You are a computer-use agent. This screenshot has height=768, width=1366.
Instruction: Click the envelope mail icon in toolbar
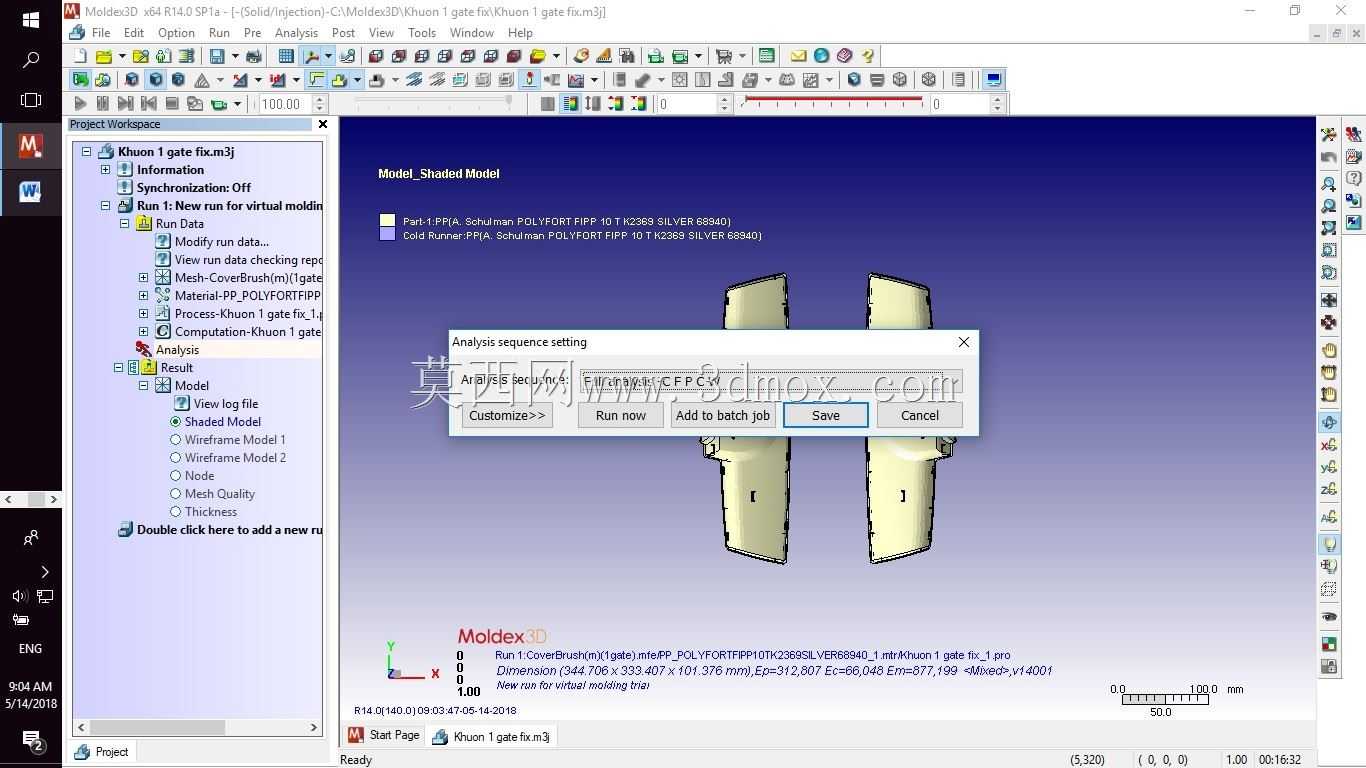[798, 56]
